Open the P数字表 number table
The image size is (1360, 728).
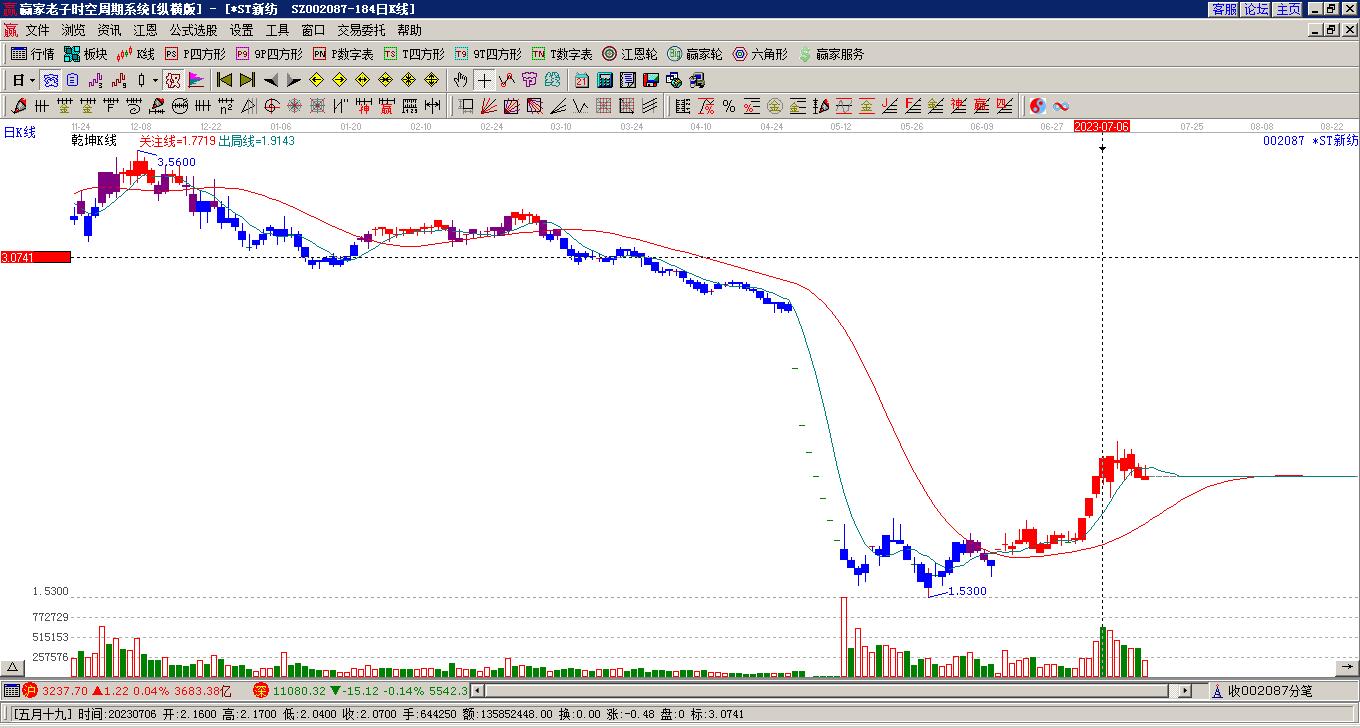click(x=343, y=54)
